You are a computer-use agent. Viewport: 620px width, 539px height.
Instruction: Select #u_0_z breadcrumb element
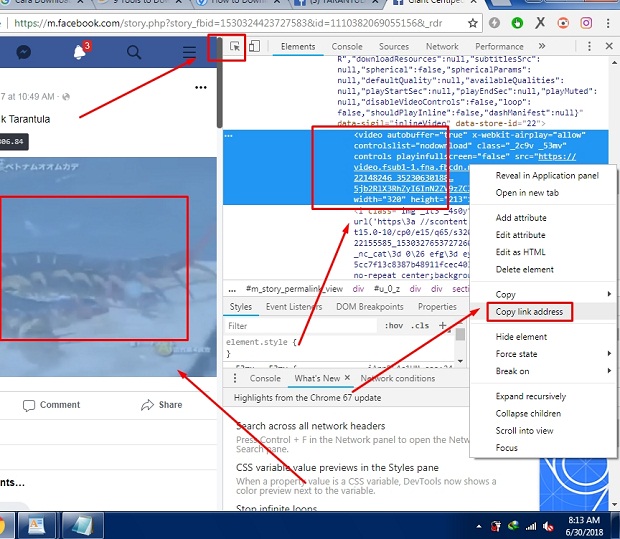coord(387,289)
